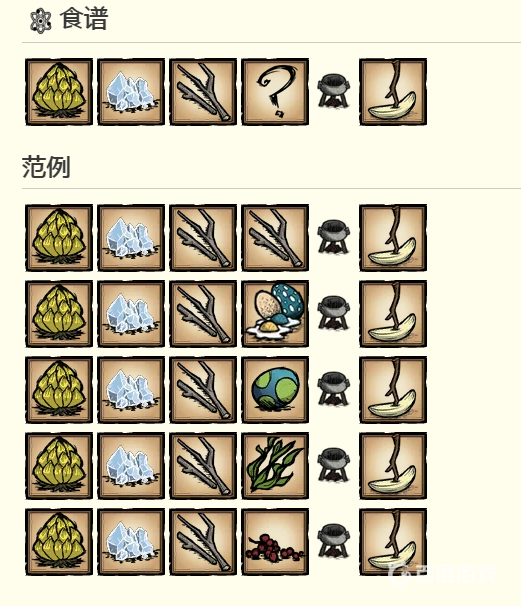Select the ice crystal icon in the recipe row

(x=131, y=92)
